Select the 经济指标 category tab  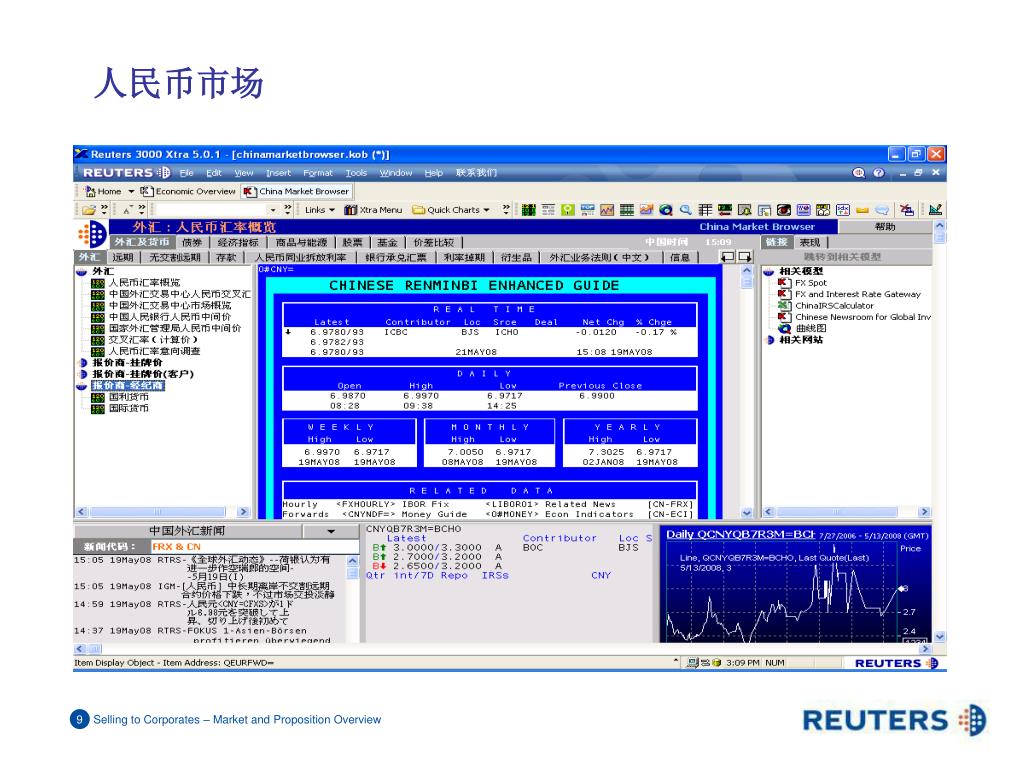pyautogui.click(x=238, y=242)
